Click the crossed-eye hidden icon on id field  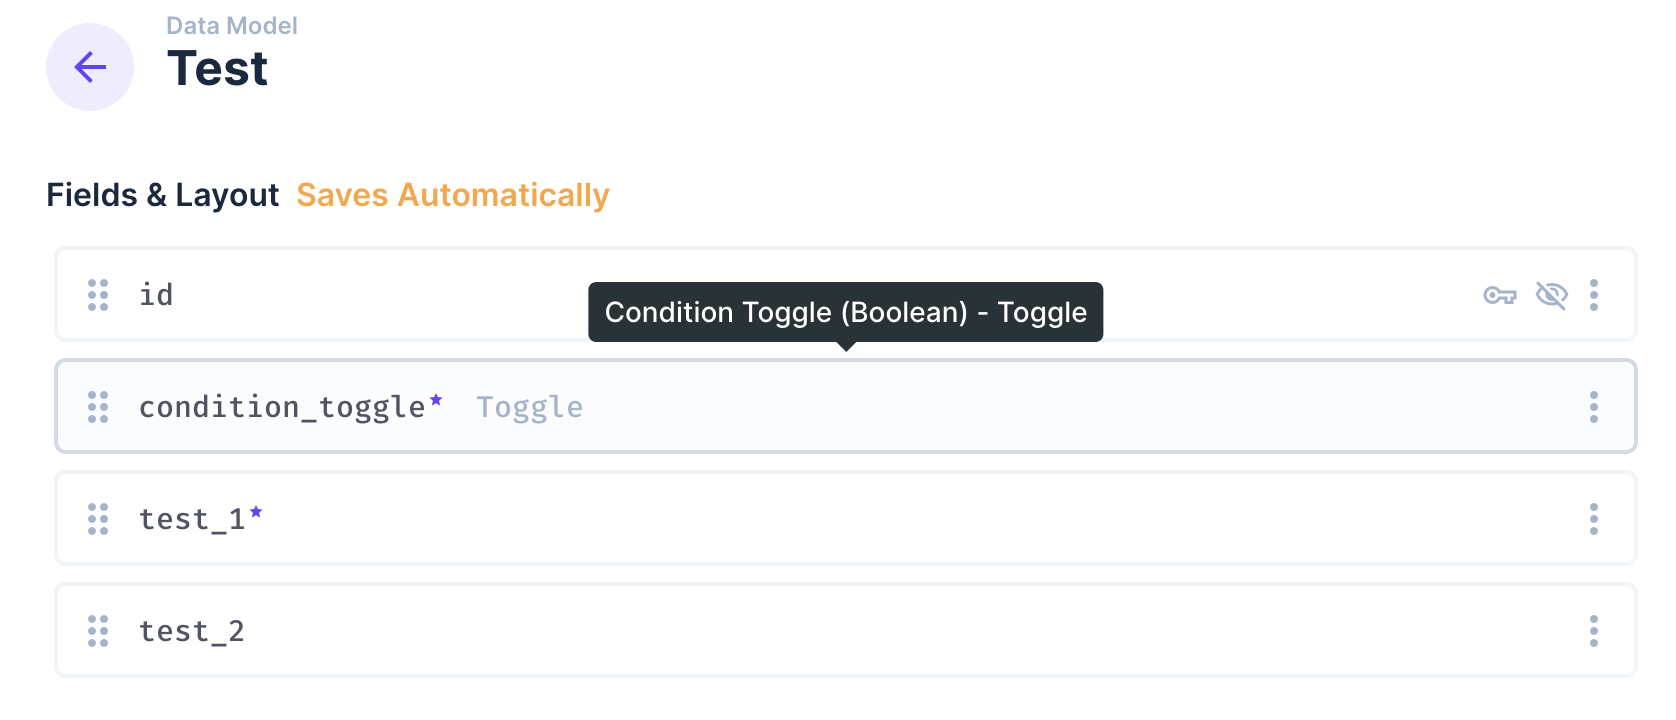[x=1551, y=295]
